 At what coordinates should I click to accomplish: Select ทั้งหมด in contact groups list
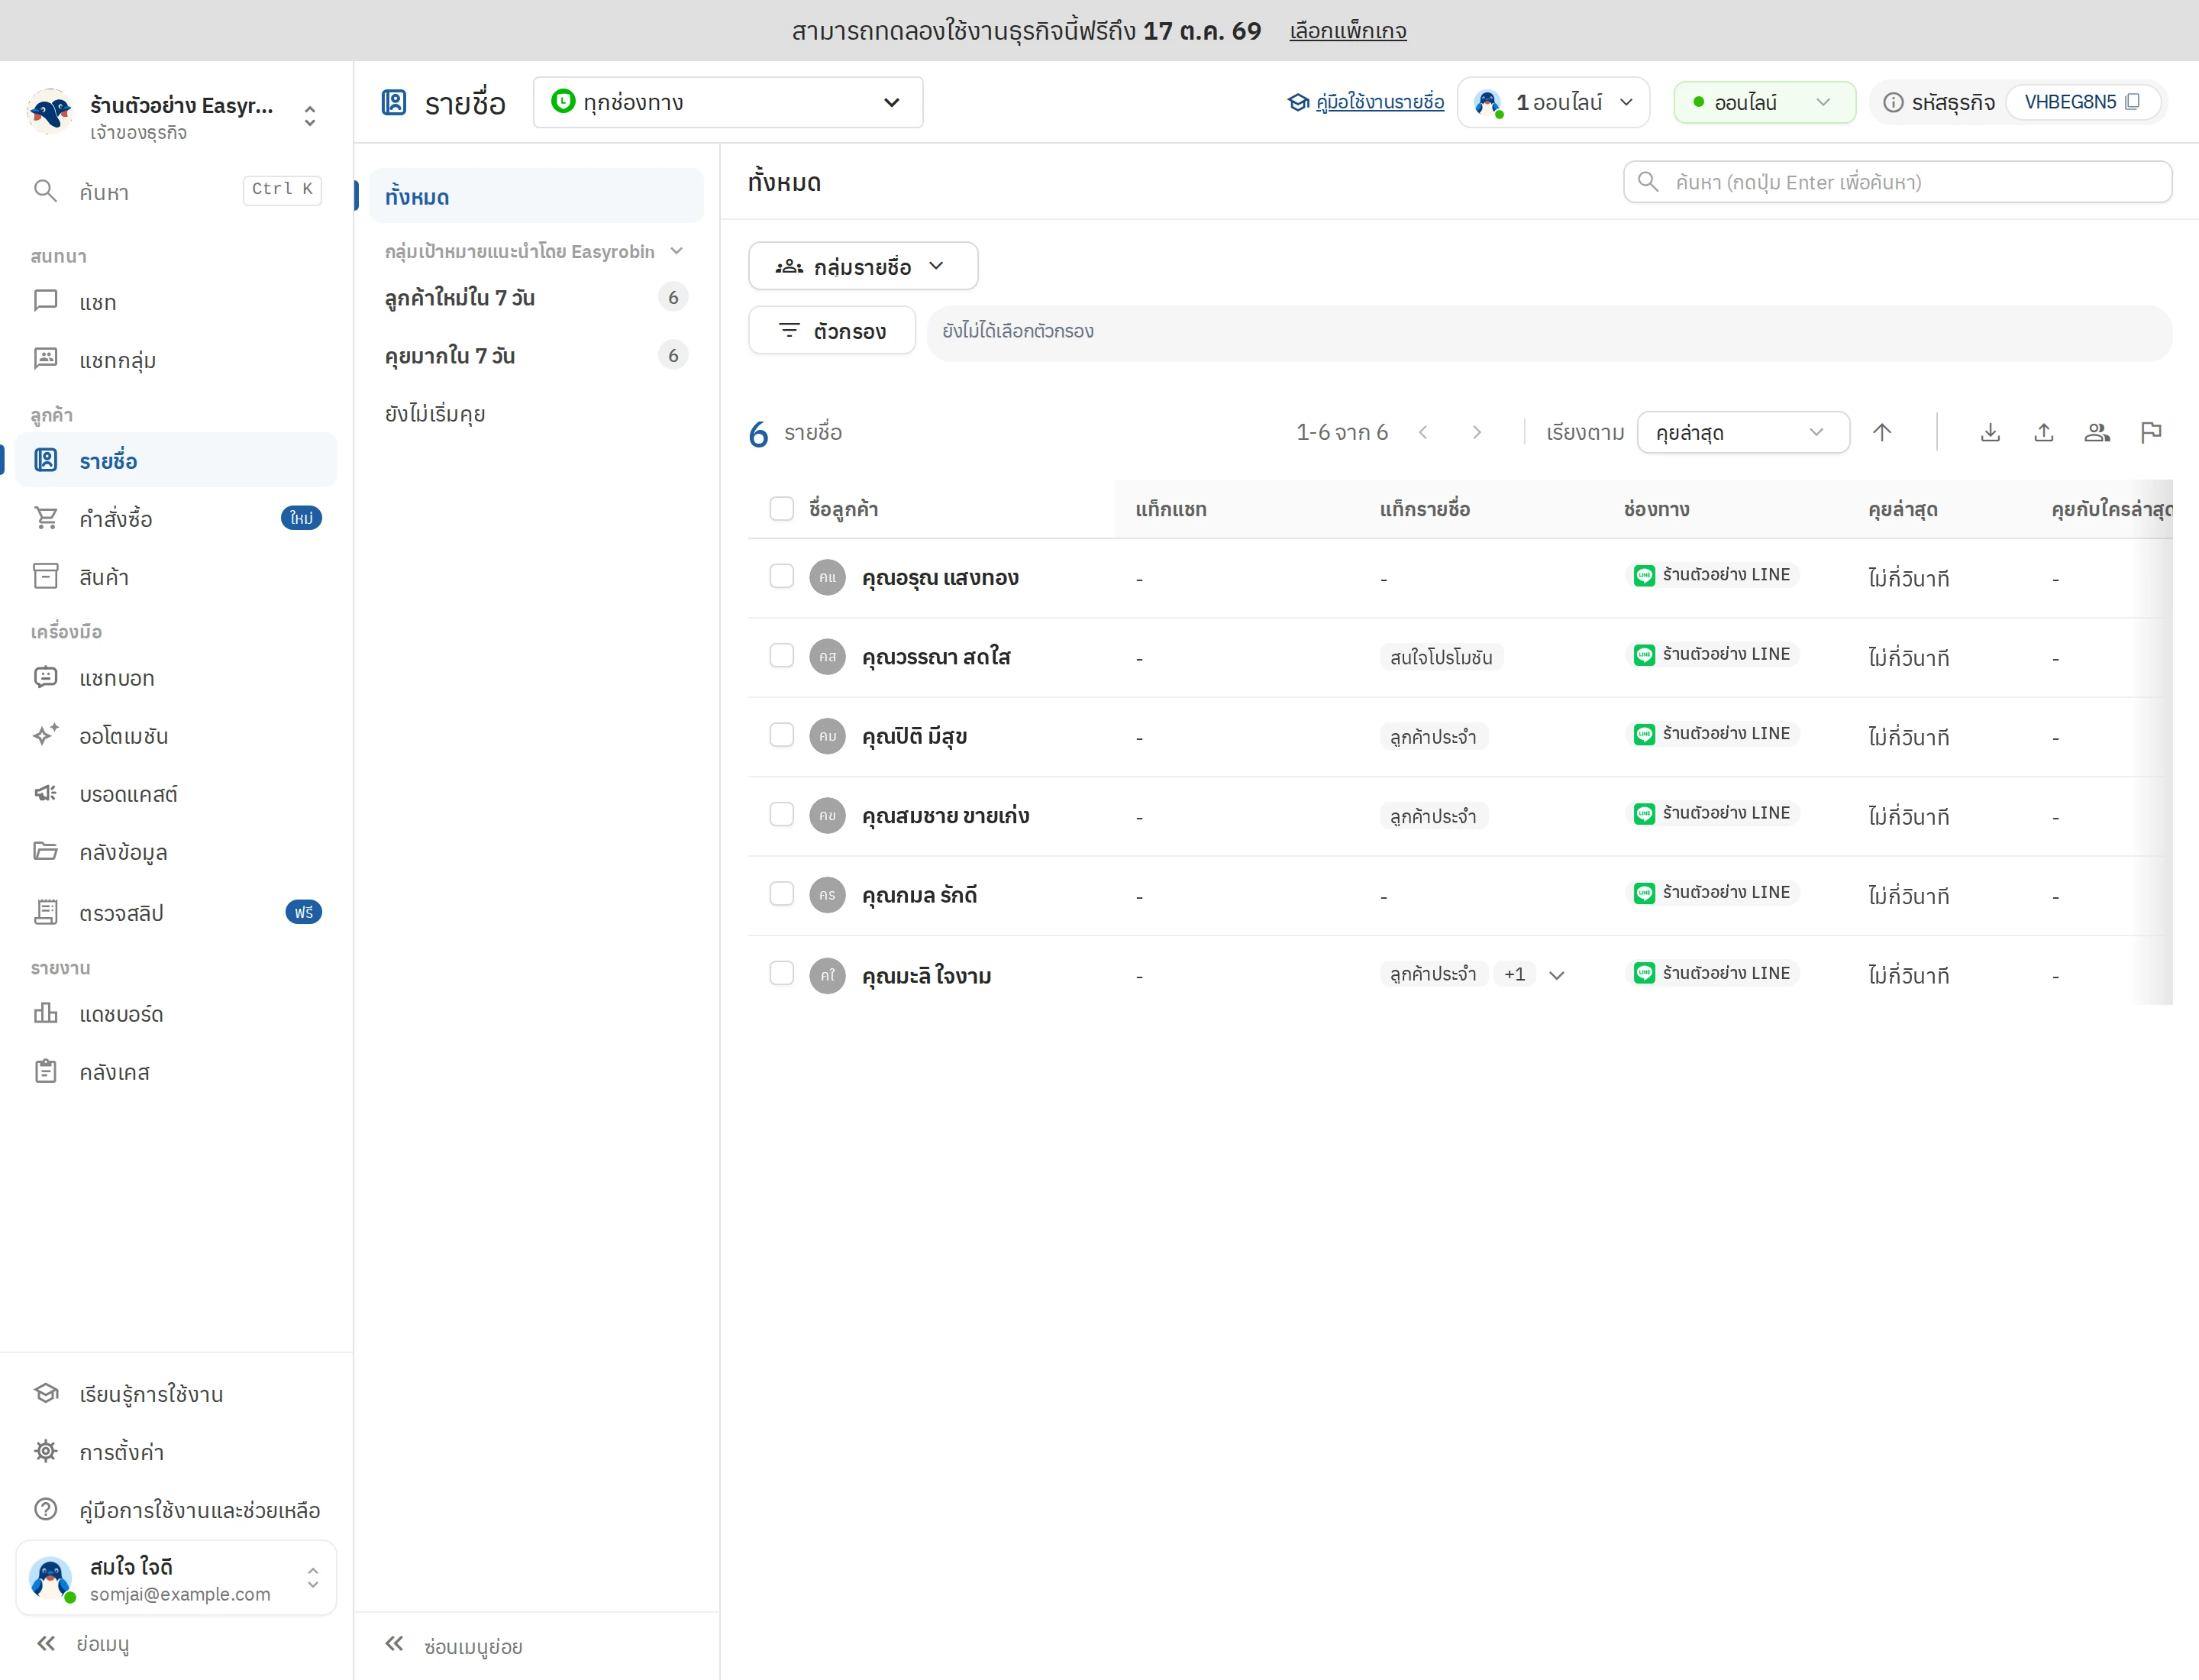tap(536, 196)
